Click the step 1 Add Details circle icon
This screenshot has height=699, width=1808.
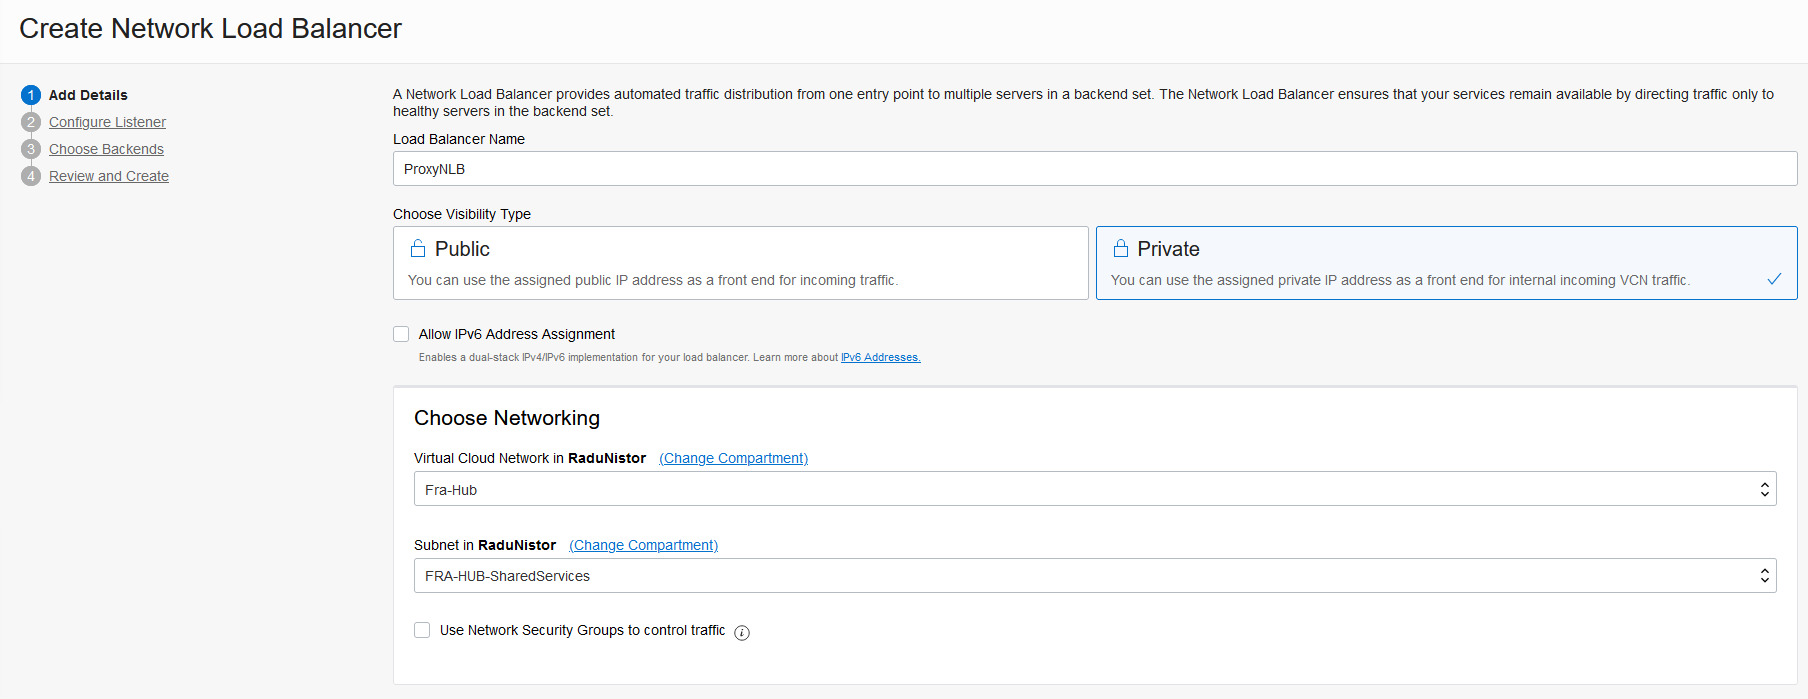click(x=31, y=95)
